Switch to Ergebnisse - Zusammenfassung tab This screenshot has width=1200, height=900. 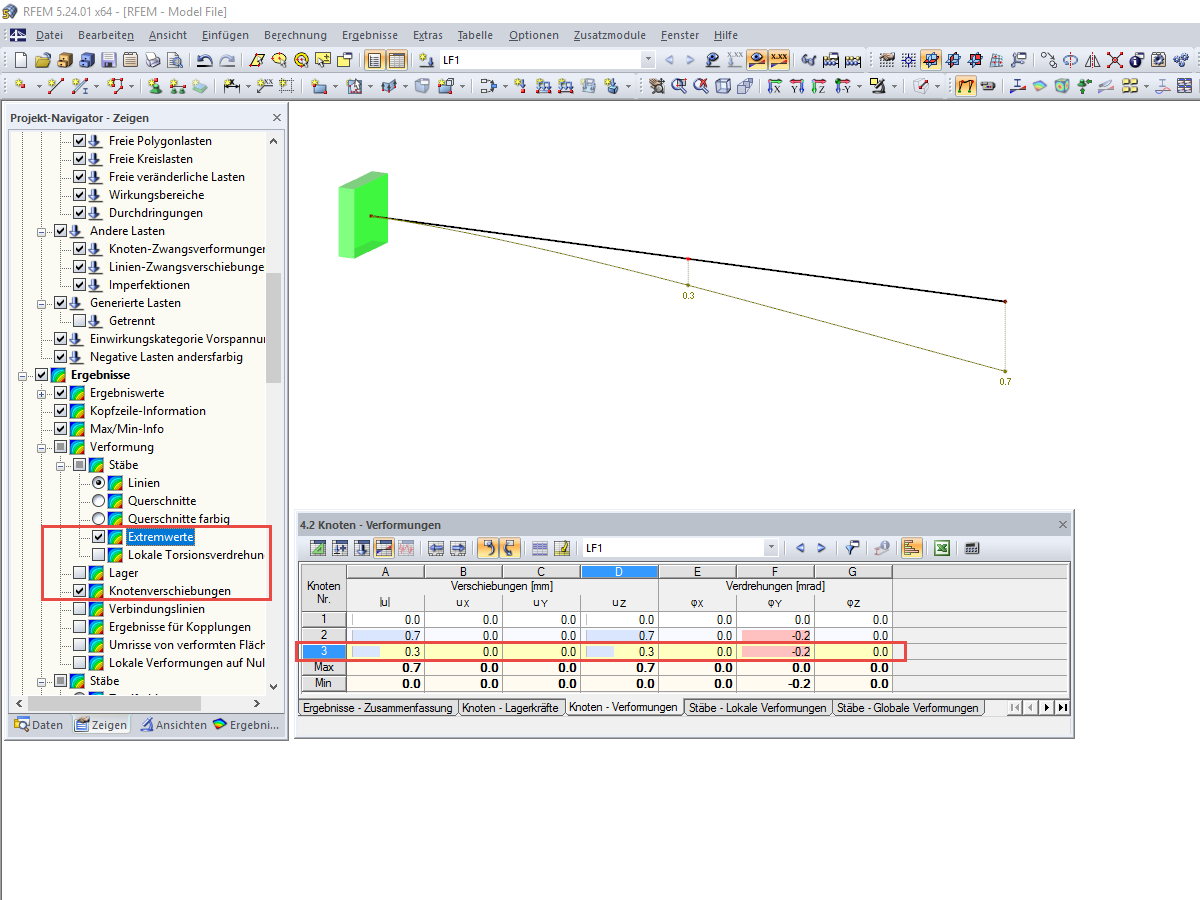coord(378,707)
